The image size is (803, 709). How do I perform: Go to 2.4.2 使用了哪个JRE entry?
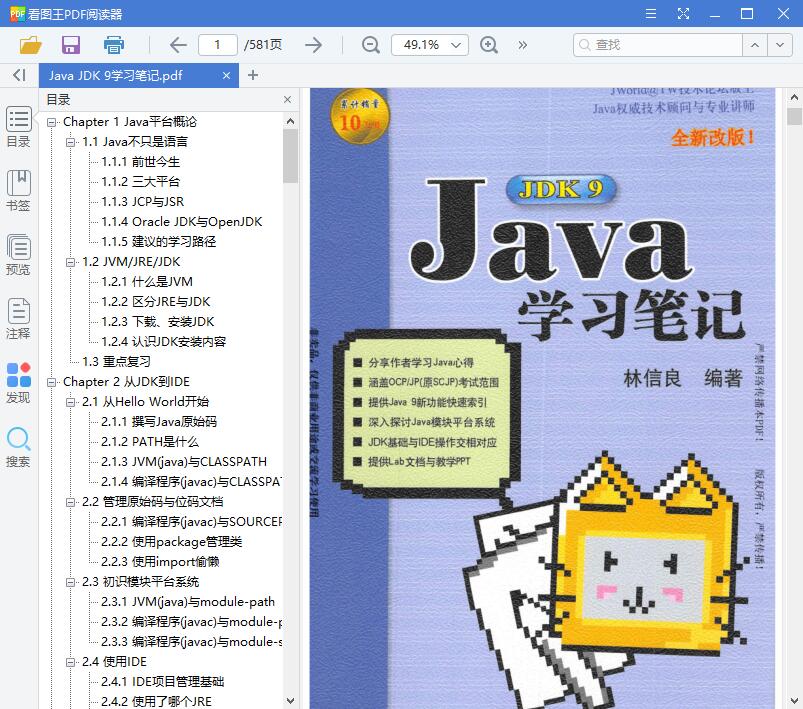click(x=156, y=701)
